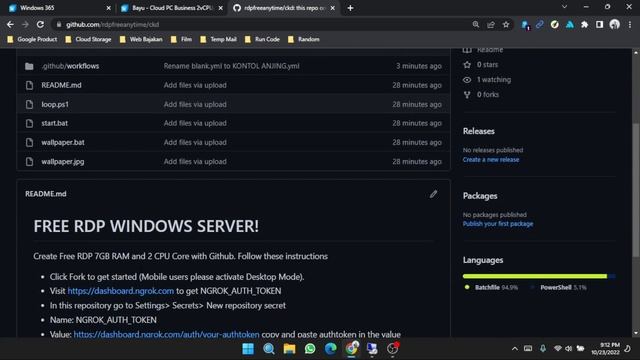Visit the dashboard.ngrok.com link
The width and height of the screenshot is (640, 360).
click(120, 291)
